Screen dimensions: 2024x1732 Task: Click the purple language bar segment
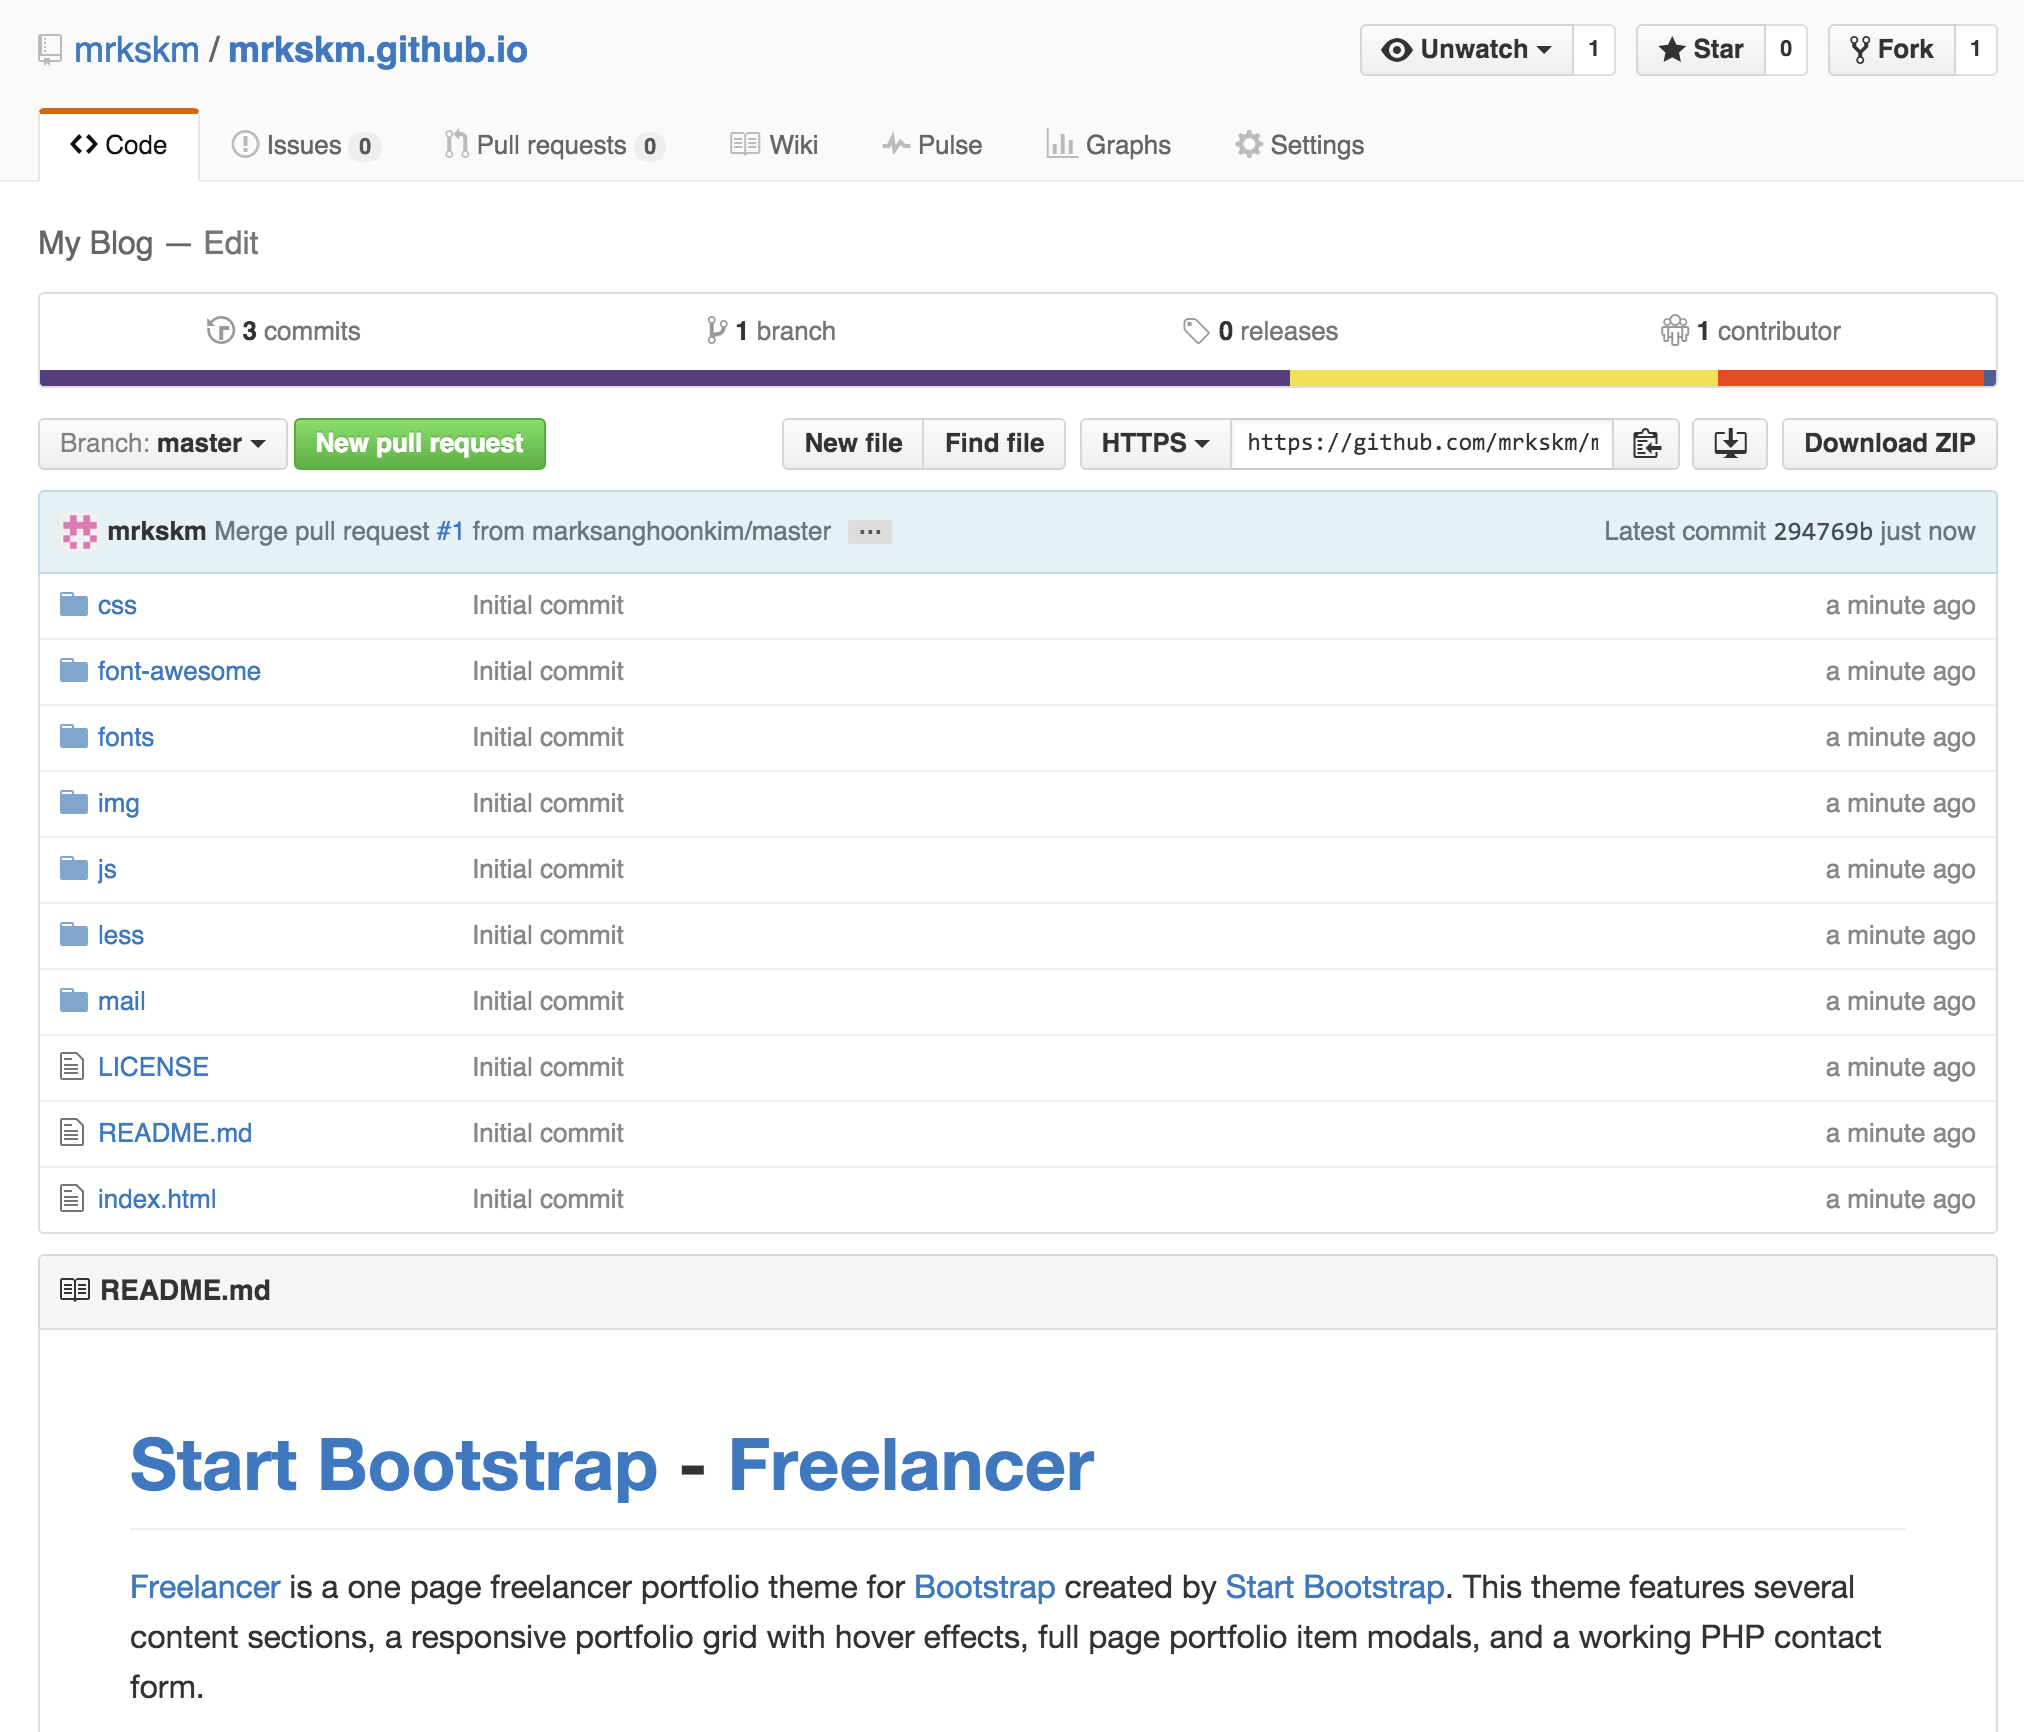665,378
